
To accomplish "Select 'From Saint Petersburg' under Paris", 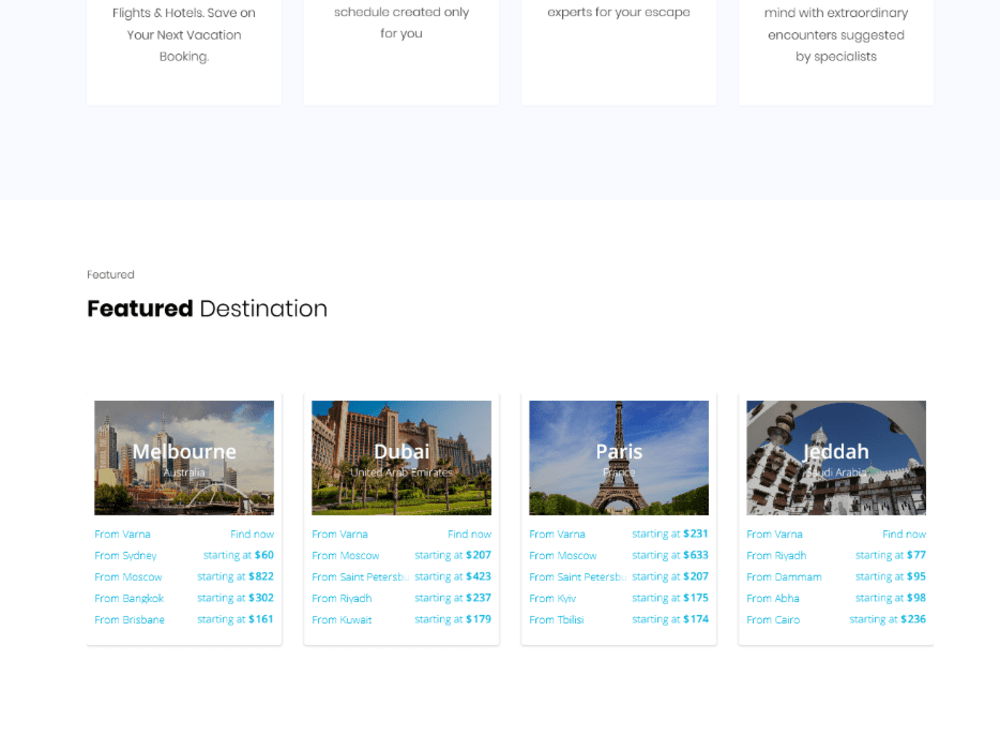I will [578, 577].
